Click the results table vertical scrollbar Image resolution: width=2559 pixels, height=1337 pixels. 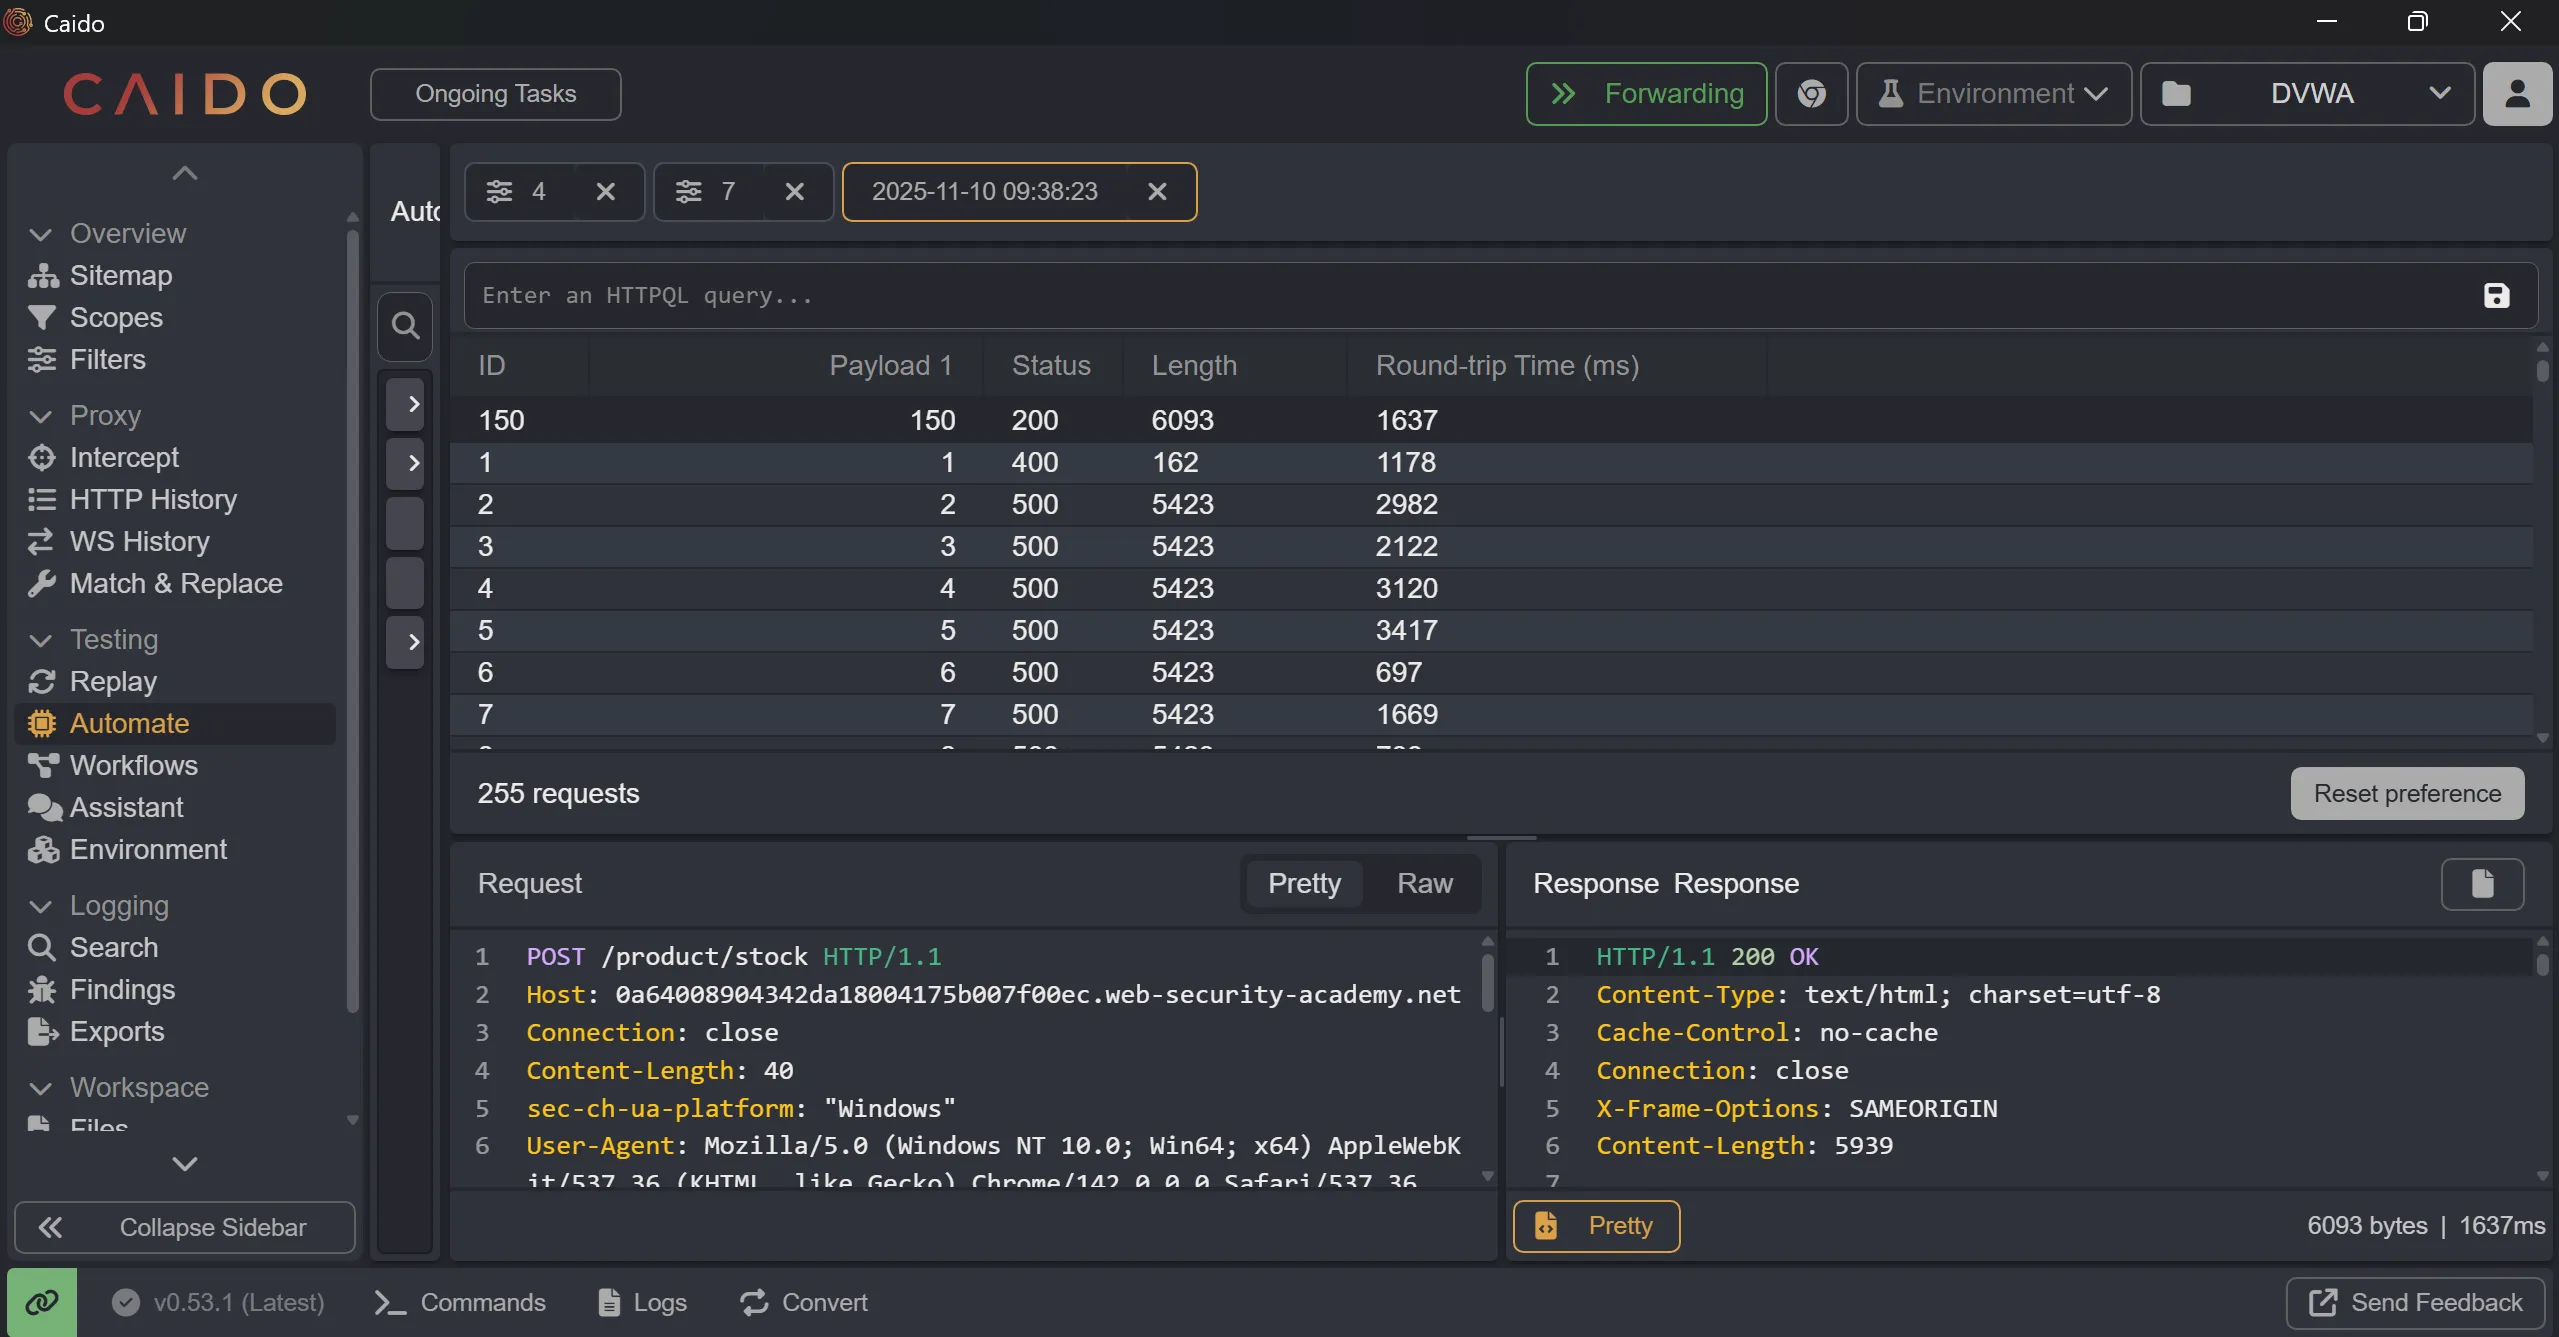(2542, 371)
